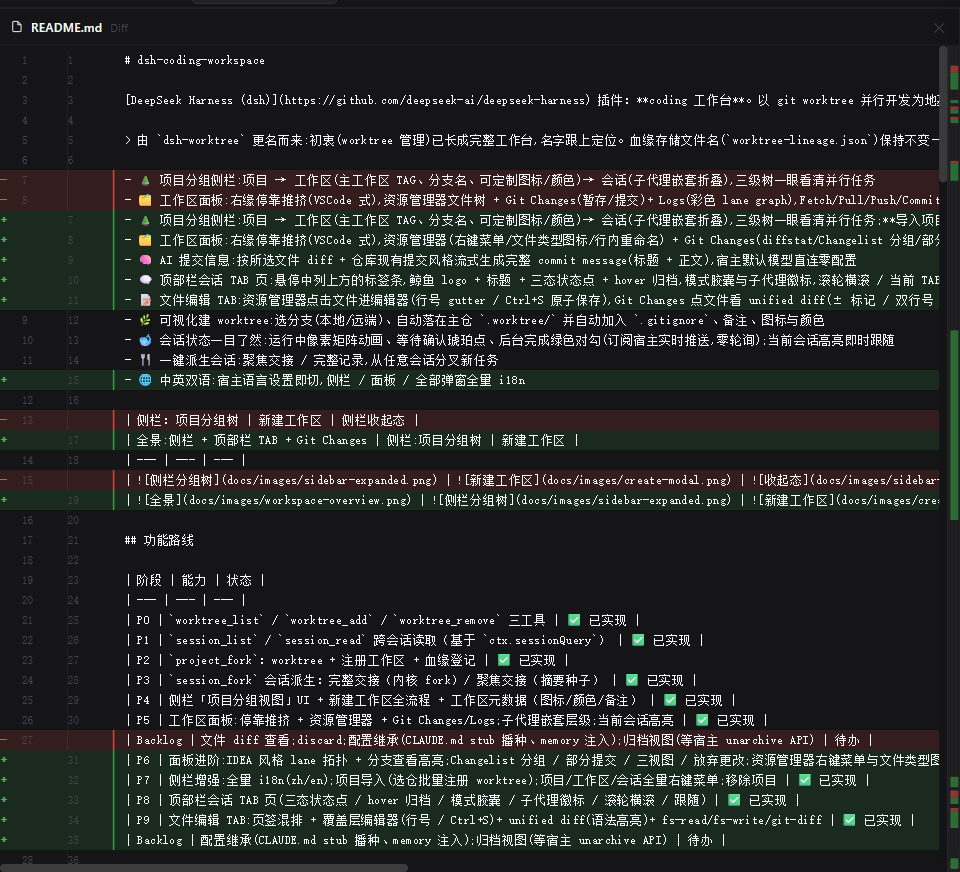The width and height of the screenshot is (960, 872).
Task: Click the removed table header line 侧栏收起态
Action: click(x=272, y=420)
